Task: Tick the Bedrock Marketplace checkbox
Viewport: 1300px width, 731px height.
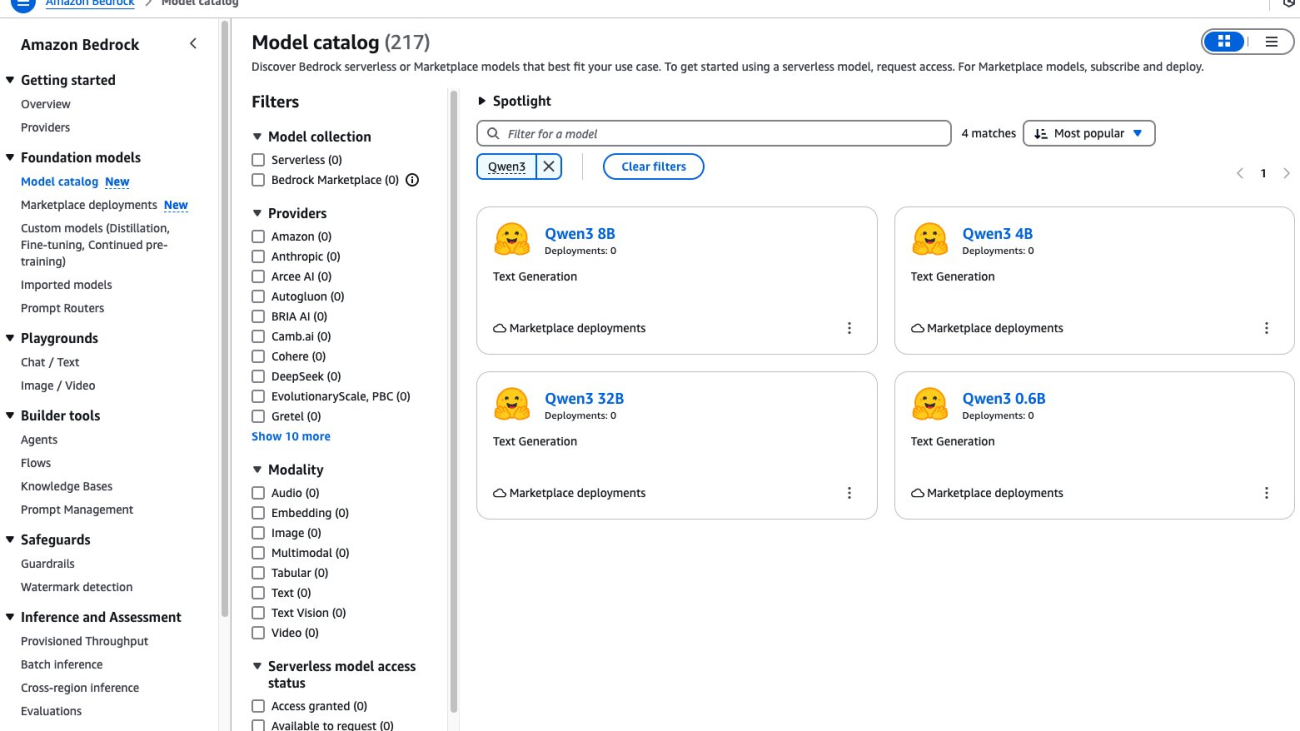Action: click(x=258, y=180)
